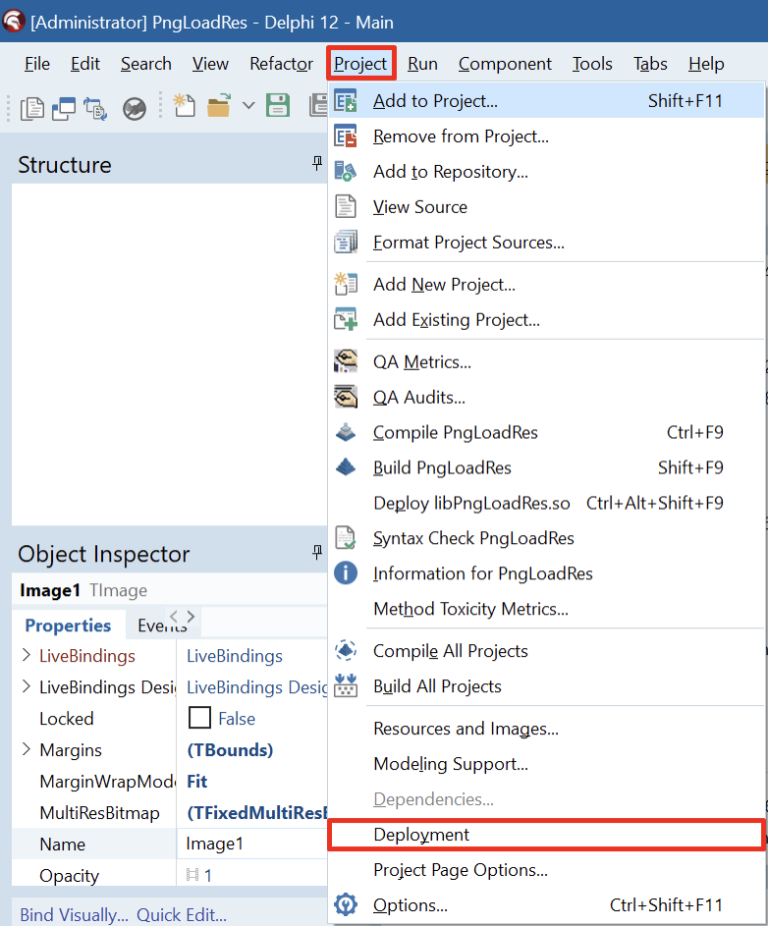Click the View Unit toolbar icon

[x=31, y=107]
